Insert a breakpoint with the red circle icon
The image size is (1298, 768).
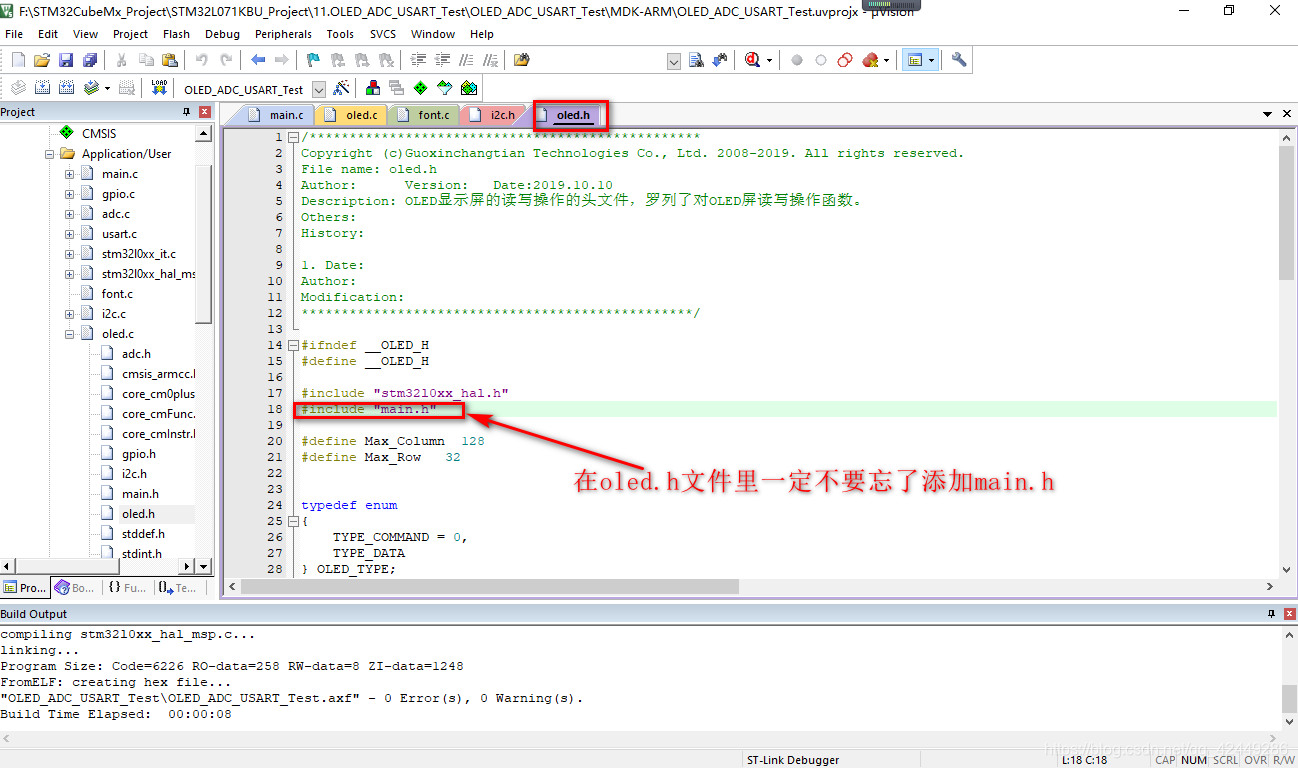797,60
